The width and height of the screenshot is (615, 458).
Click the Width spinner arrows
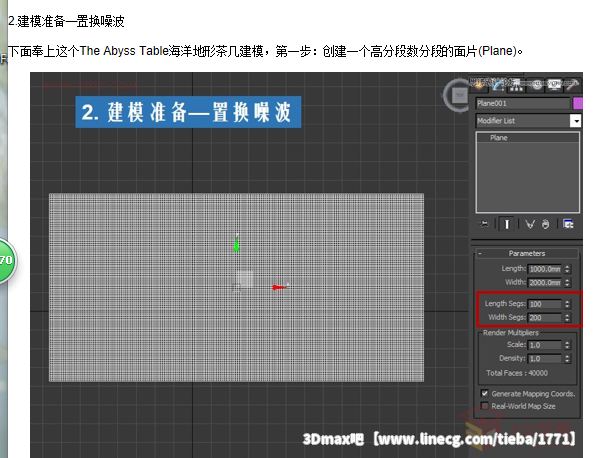point(567,282)
